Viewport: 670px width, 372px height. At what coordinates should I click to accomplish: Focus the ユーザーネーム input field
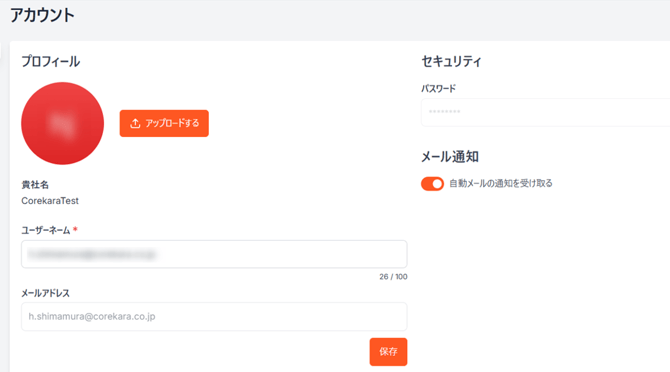point(214,254)
